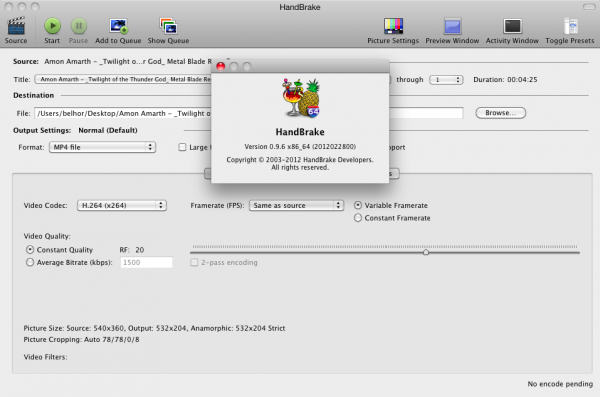Open the Video Codec H.264 dropdown
Viewport: 600px width, 397px height.
point(122,205)
